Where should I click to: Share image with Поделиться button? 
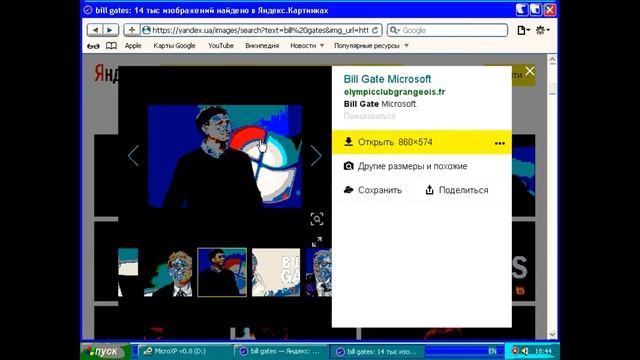(x=457, y=190)
